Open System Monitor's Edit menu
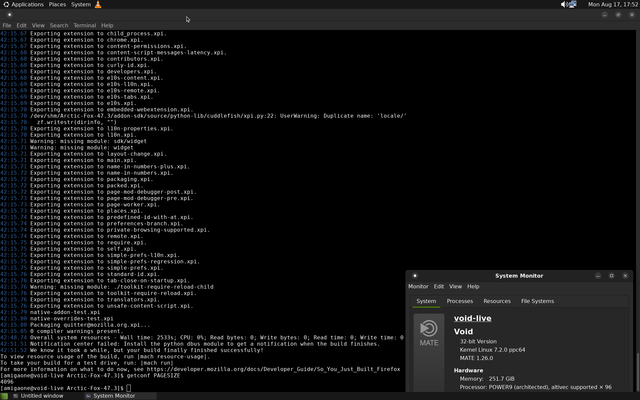 pyautogui.click(x=439, y=287)
